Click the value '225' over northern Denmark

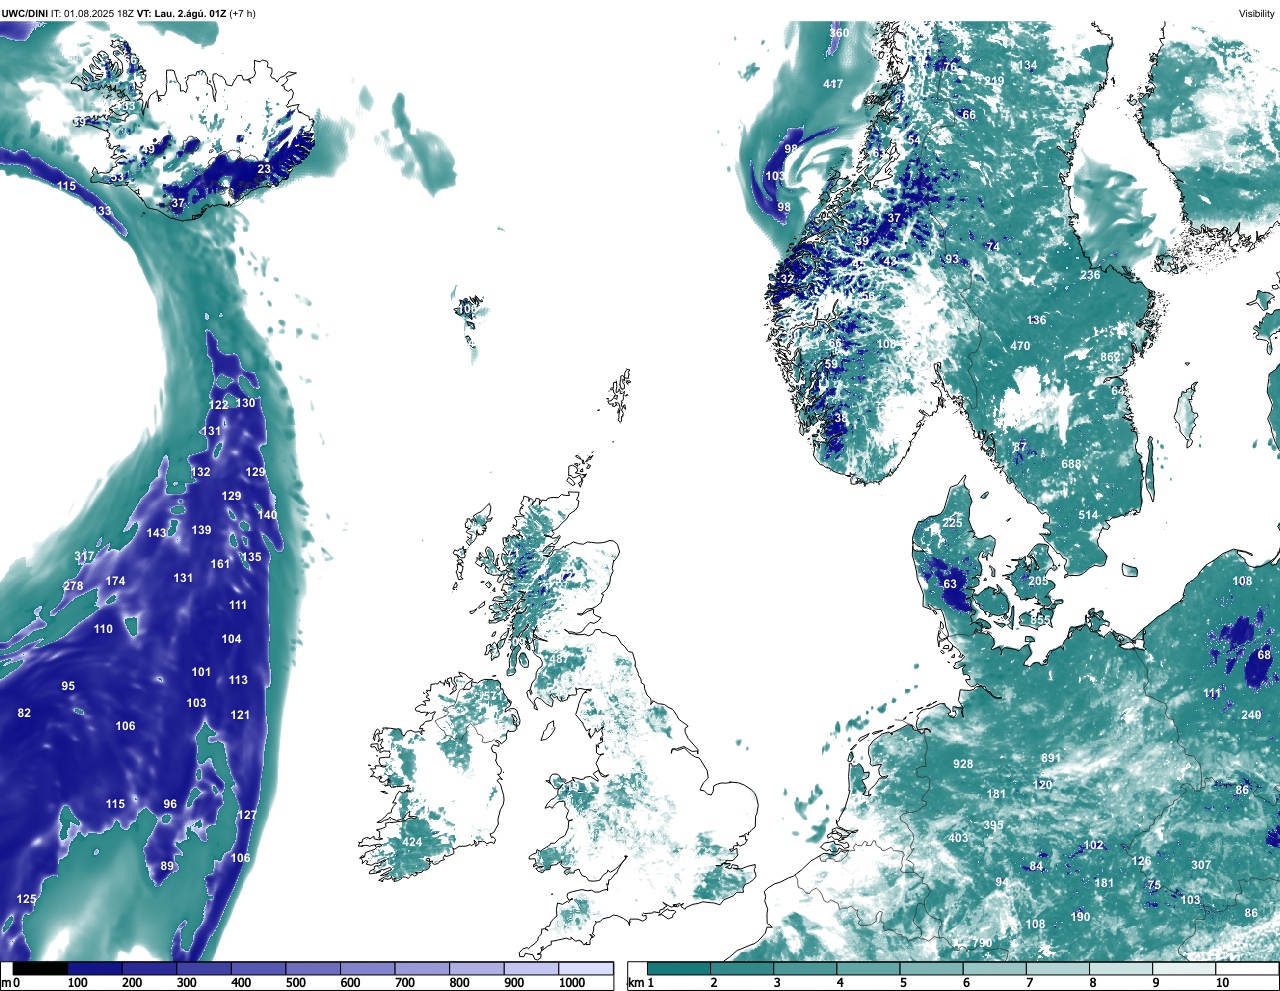pyautogui.click(x=952, y=523)
